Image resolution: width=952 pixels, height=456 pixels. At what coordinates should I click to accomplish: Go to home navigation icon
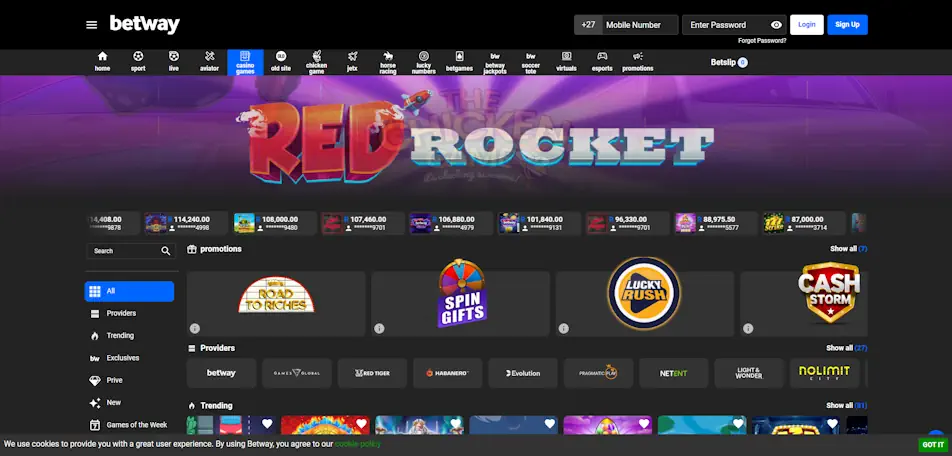103,62
